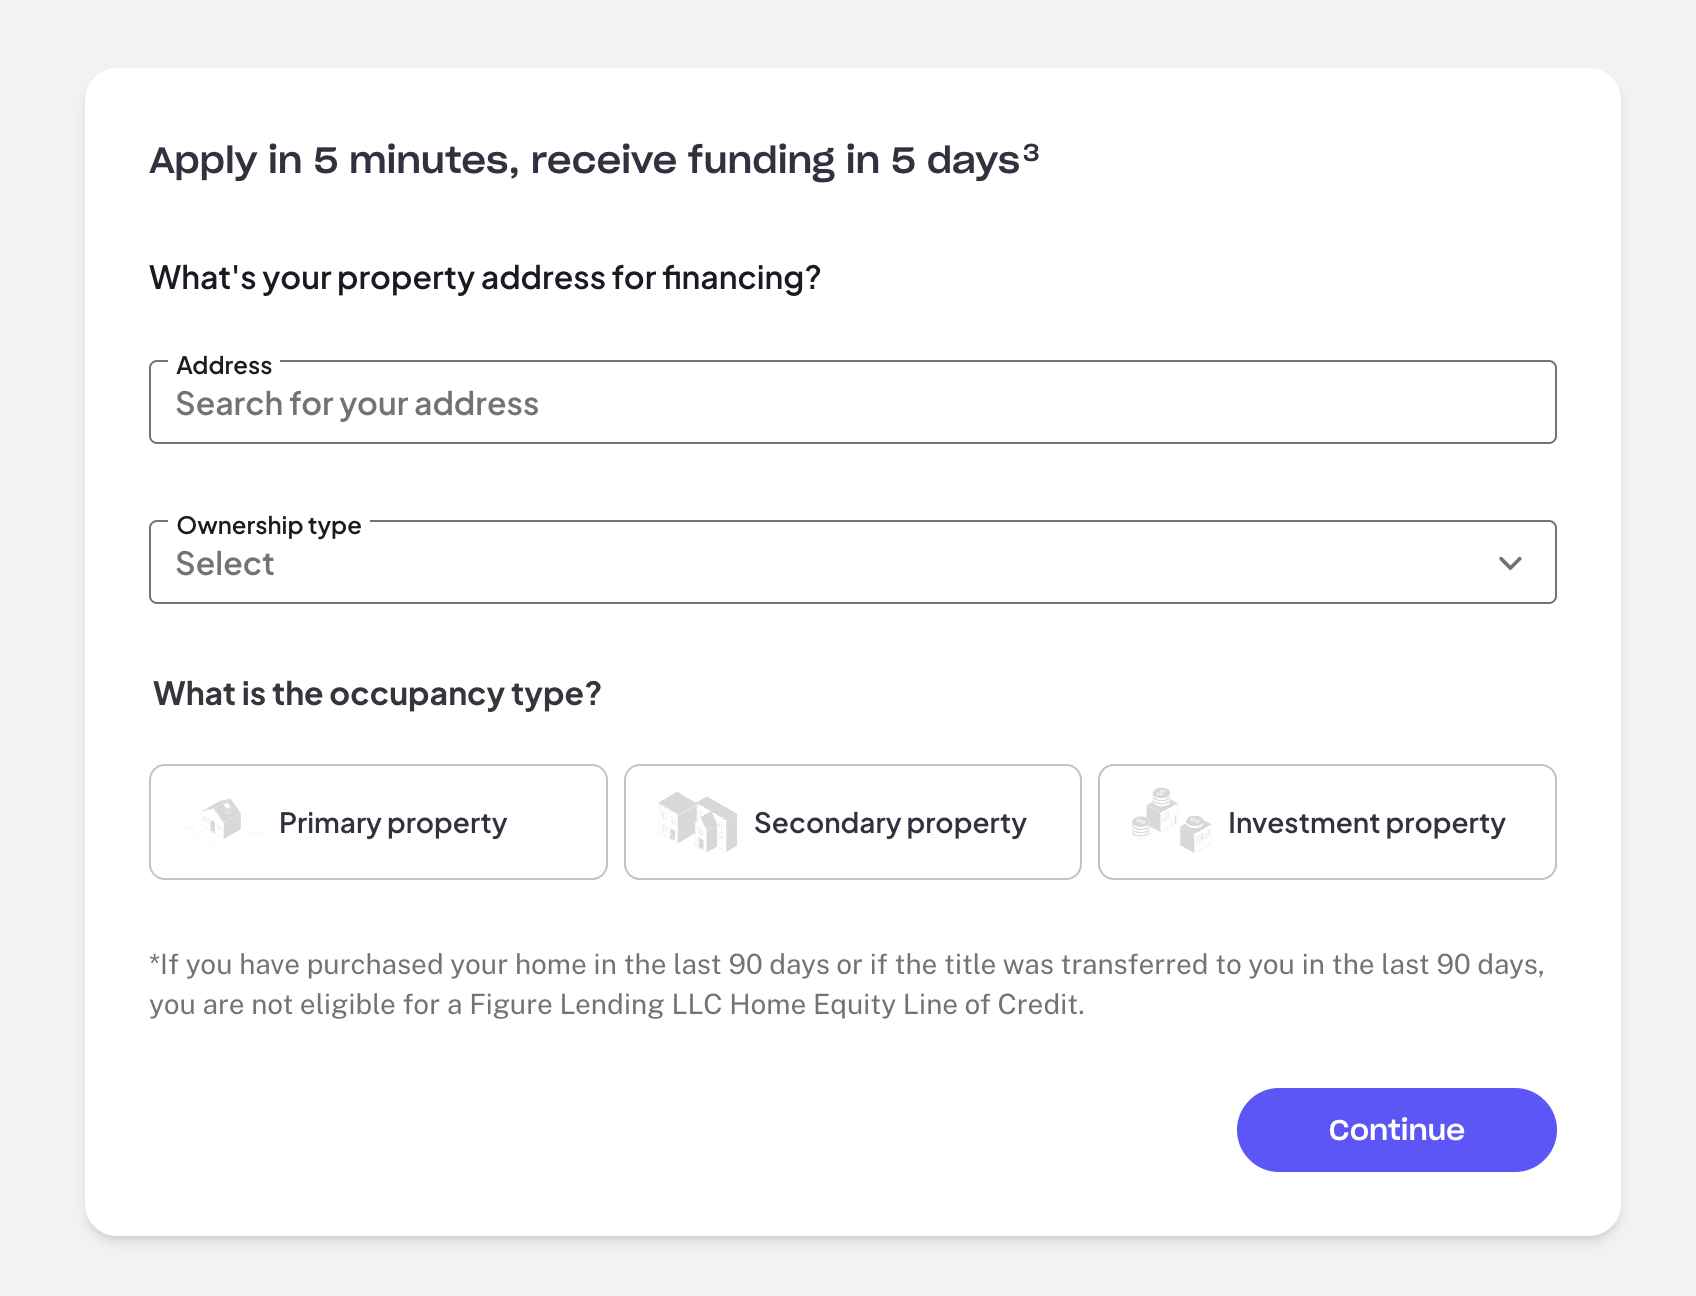Click the property address for financing question
The width and height of the screenshot is (1696, 1296).
[x=485, y=278]
